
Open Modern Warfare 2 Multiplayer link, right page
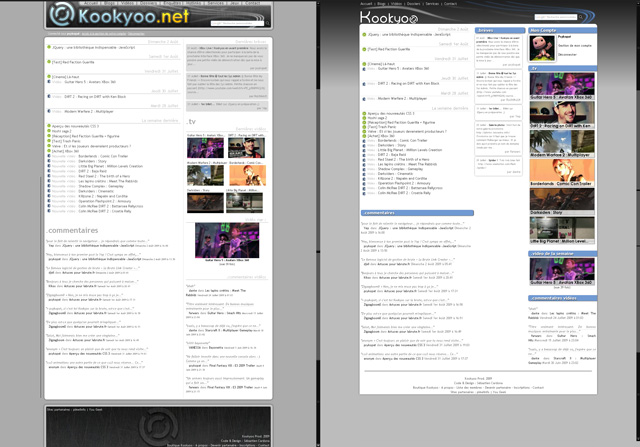(x=403, y=99)
